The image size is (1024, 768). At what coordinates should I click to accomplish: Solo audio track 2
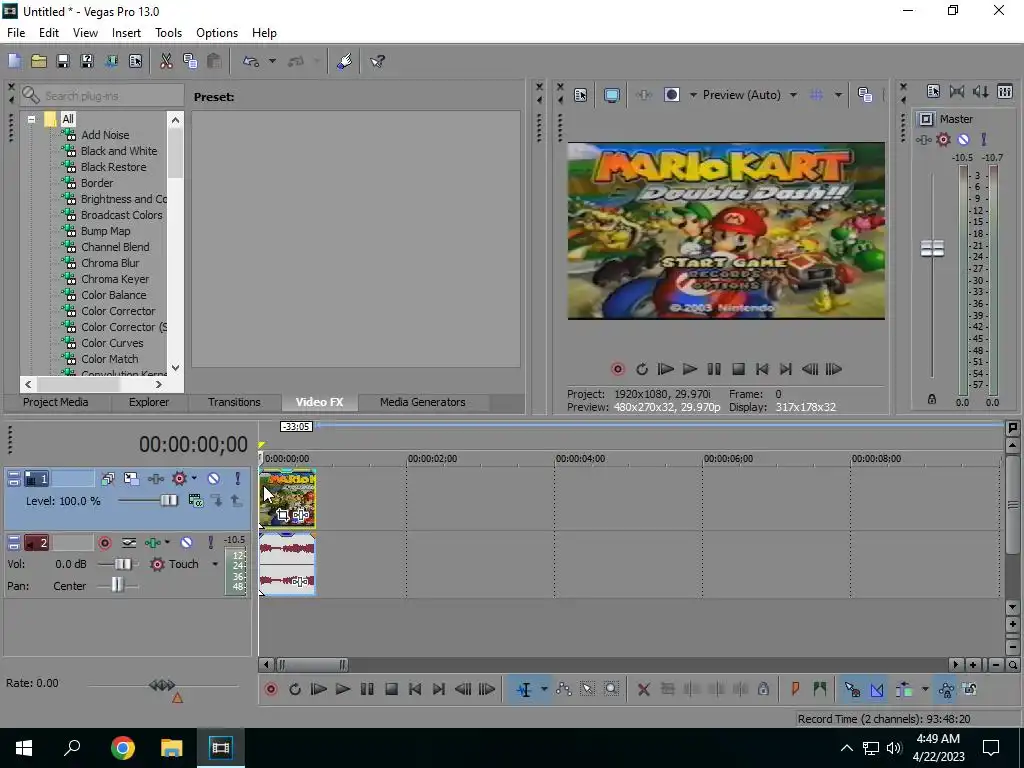[x=210, y=543]
